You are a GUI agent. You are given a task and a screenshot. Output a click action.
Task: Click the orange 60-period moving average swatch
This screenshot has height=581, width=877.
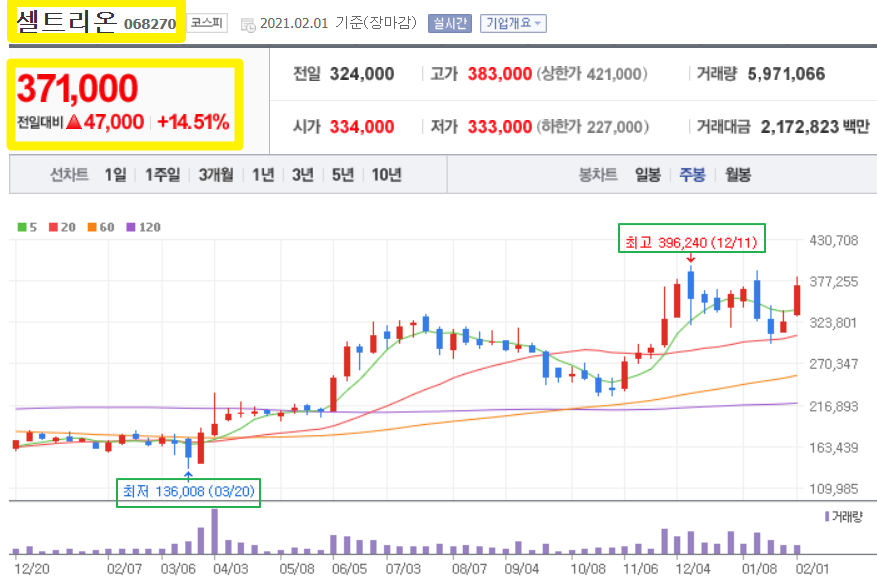[92, 227]
